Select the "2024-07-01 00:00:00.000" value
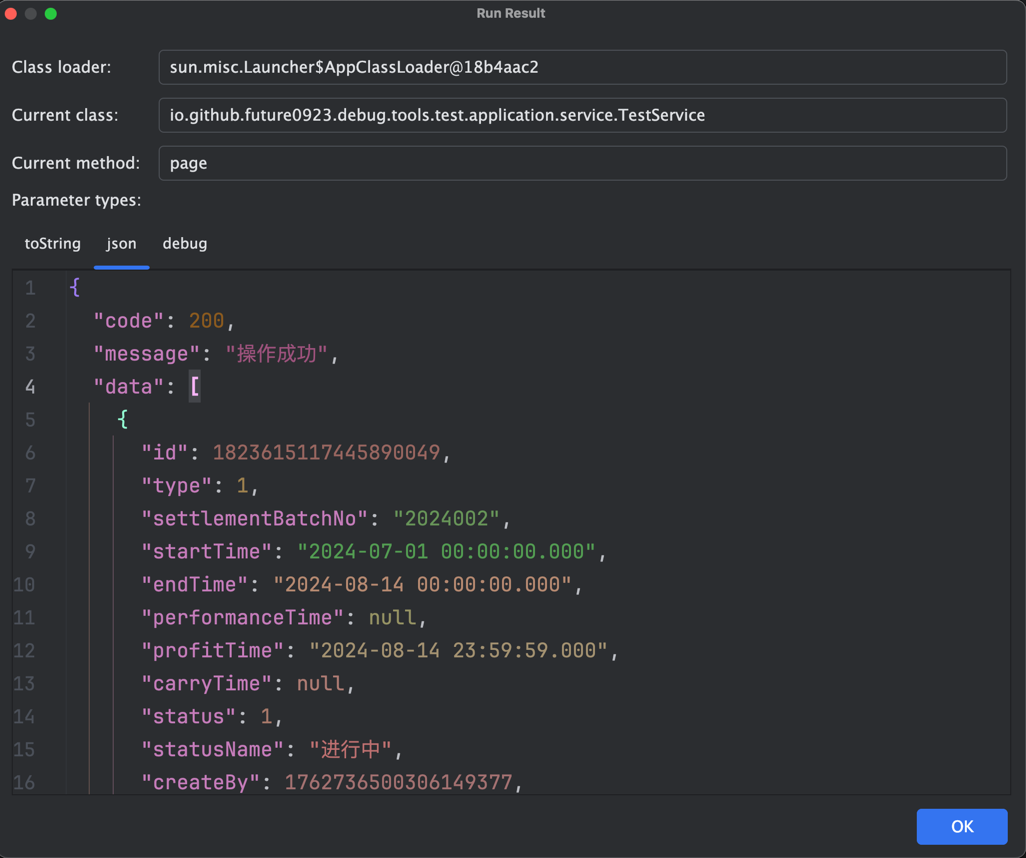Screen dimensions: 1026x858 pos(446,552)
